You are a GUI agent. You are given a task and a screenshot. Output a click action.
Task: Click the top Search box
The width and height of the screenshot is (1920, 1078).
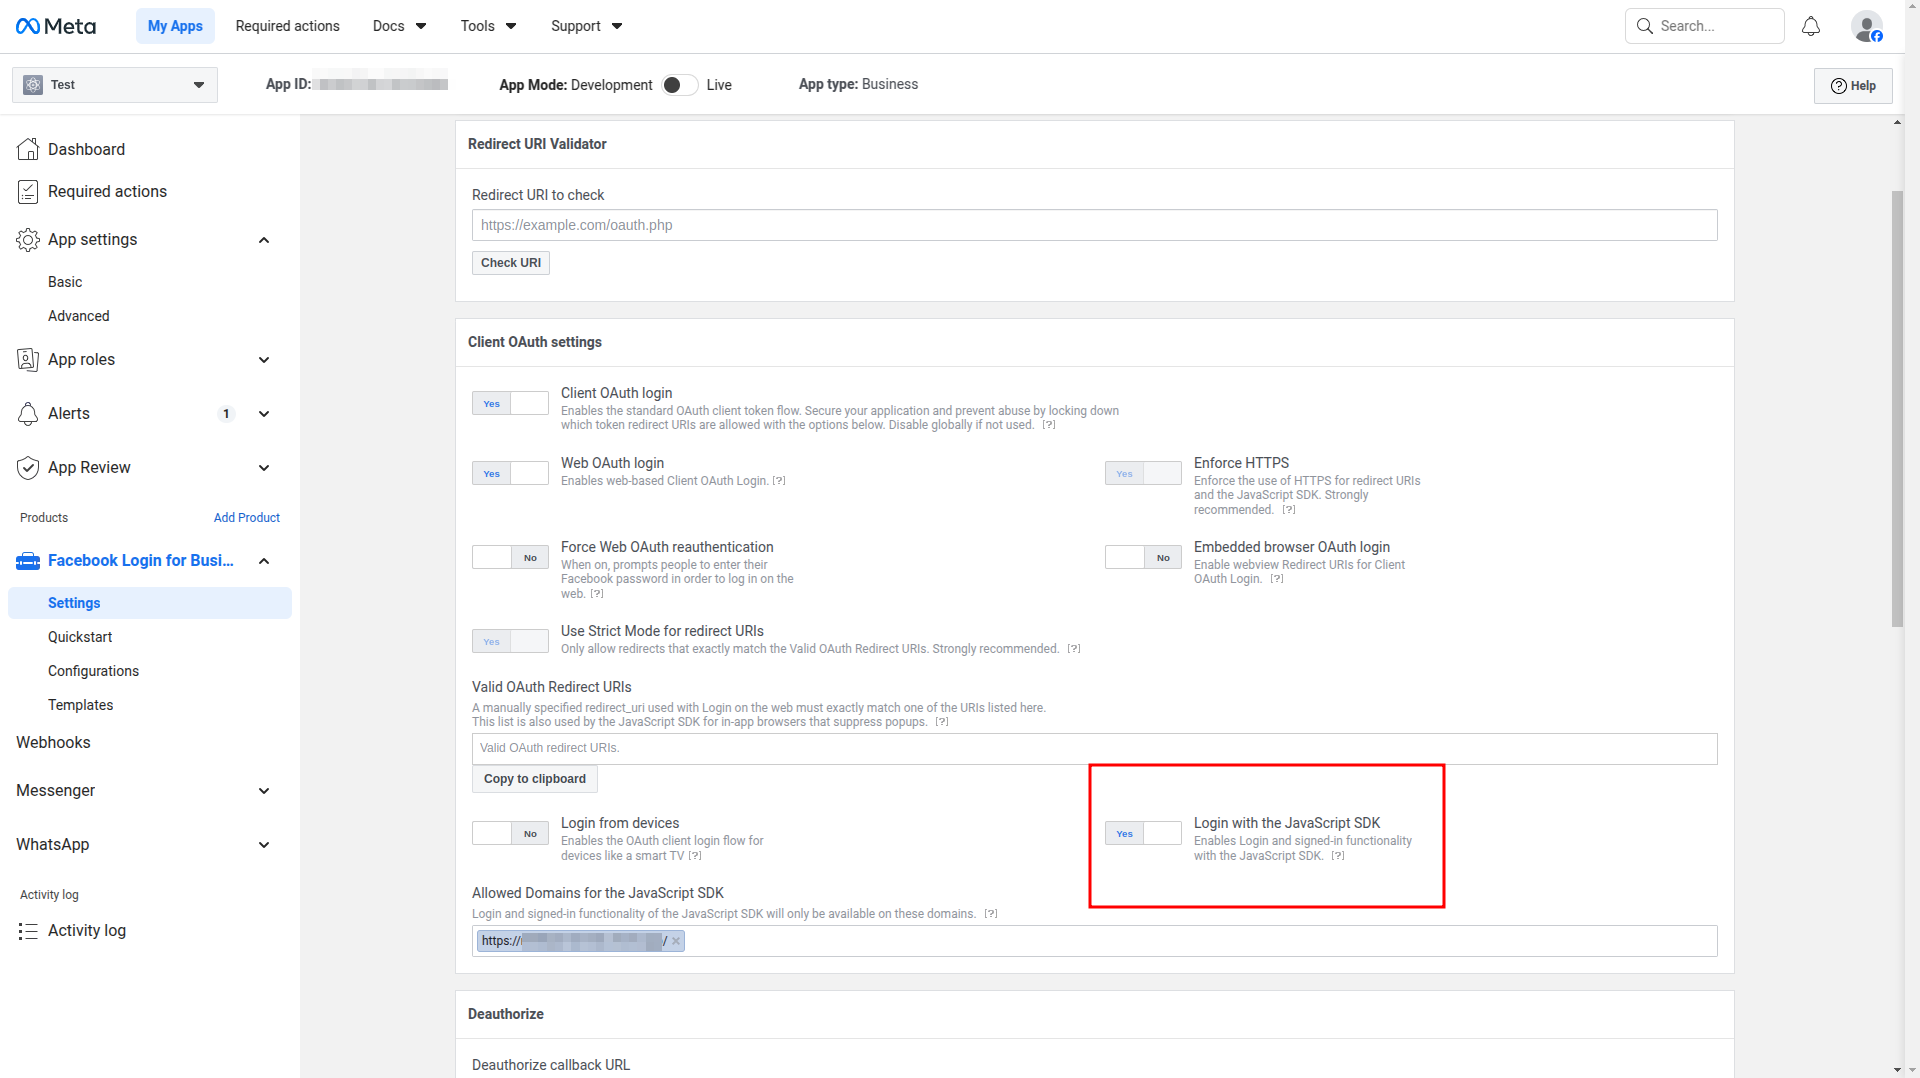pos(1705,26)
